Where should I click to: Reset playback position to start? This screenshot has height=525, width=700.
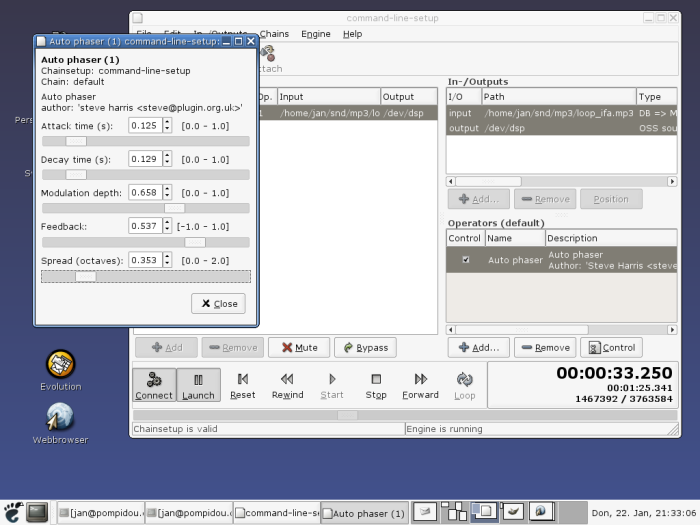click(243, 385)
